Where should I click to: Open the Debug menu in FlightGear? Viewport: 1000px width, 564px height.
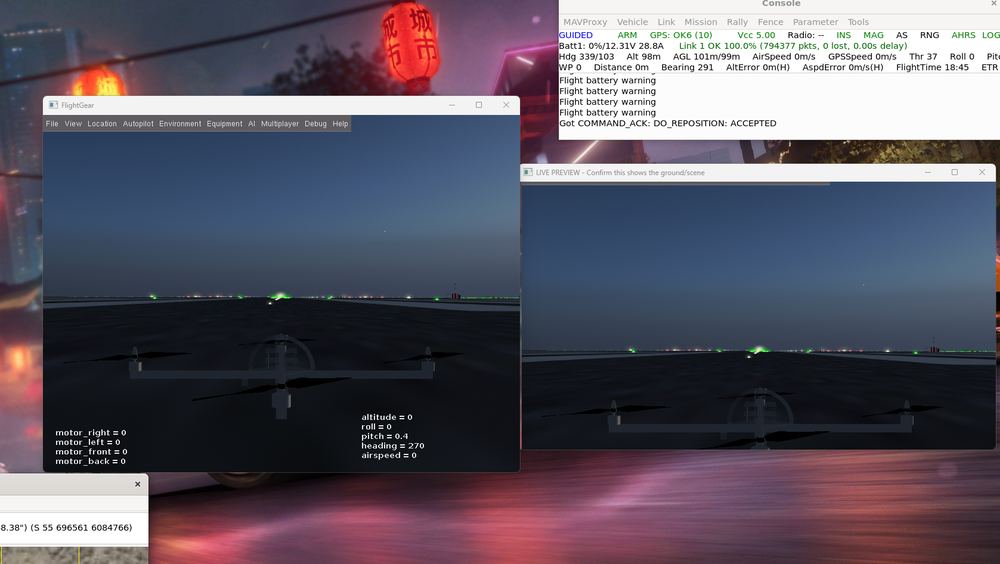pyautogui.click(x=315, y=124)
